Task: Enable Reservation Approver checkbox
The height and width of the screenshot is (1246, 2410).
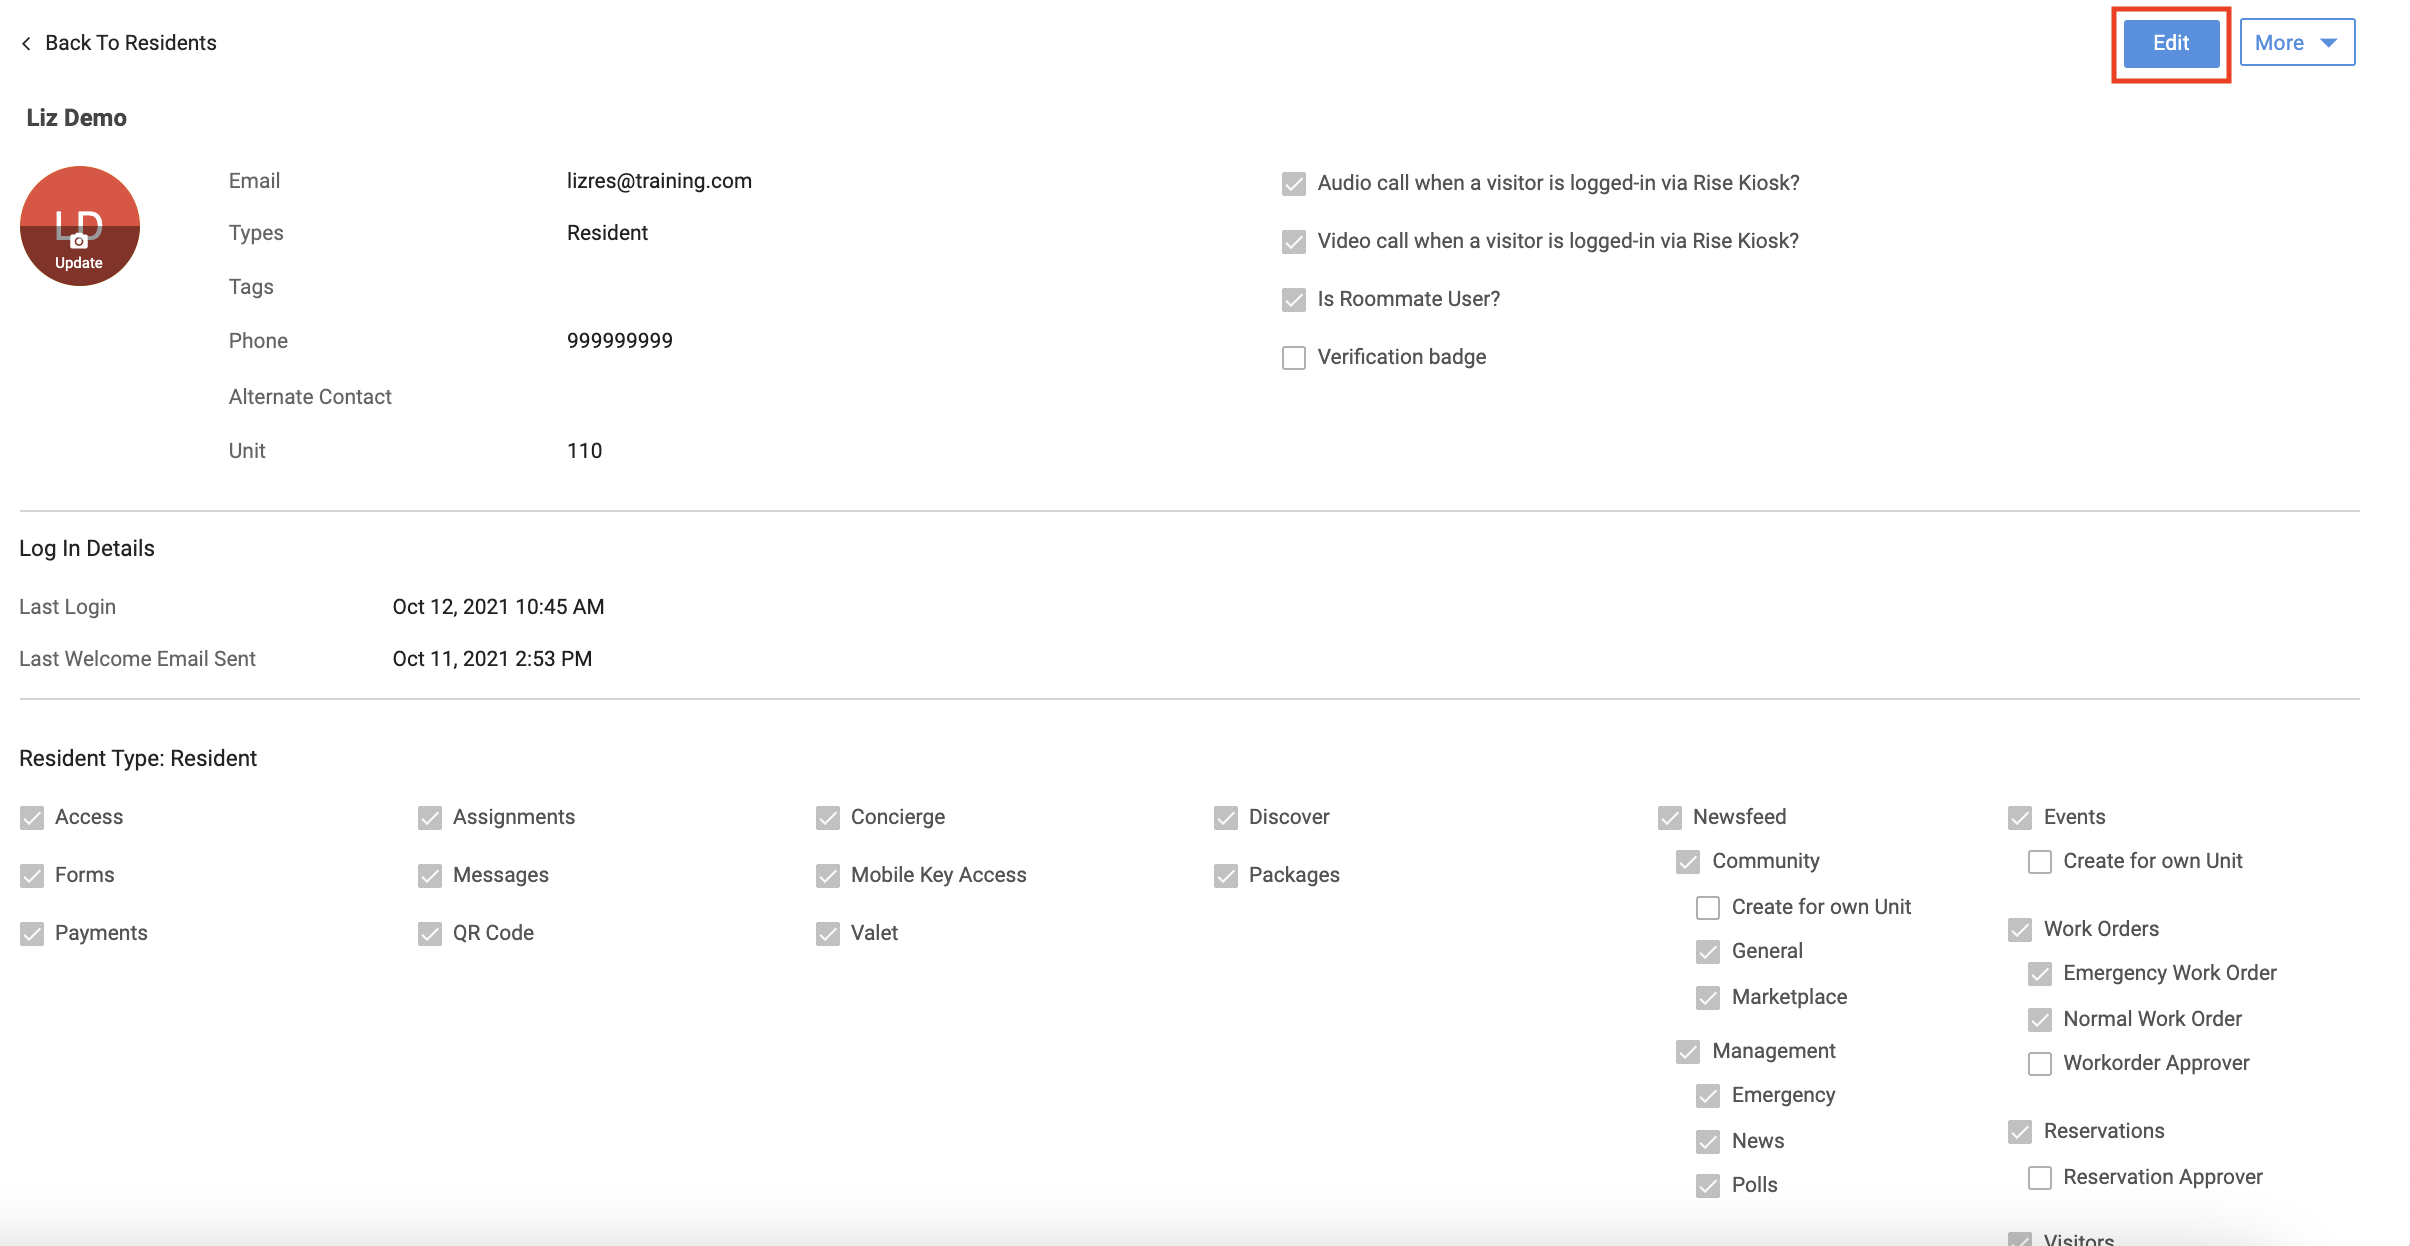Action: coord(2040,1178)
